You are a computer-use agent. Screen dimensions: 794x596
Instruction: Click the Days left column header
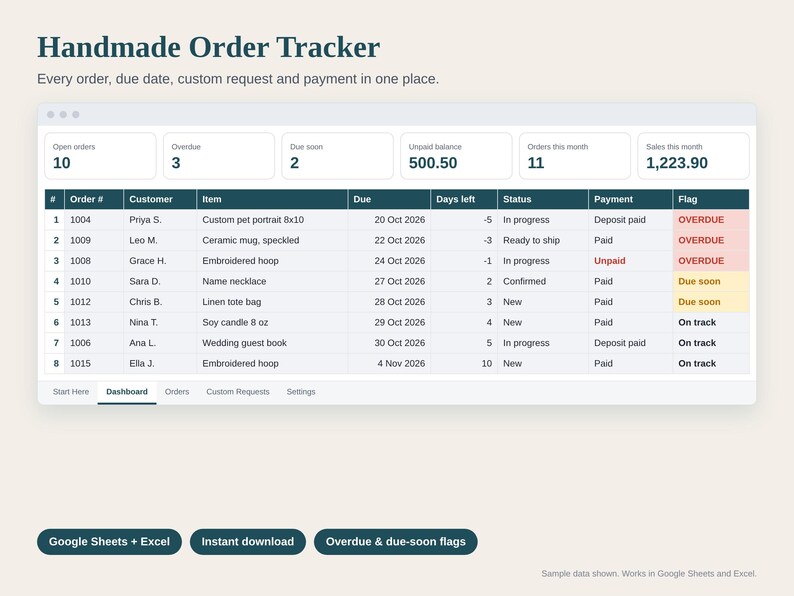464,200
